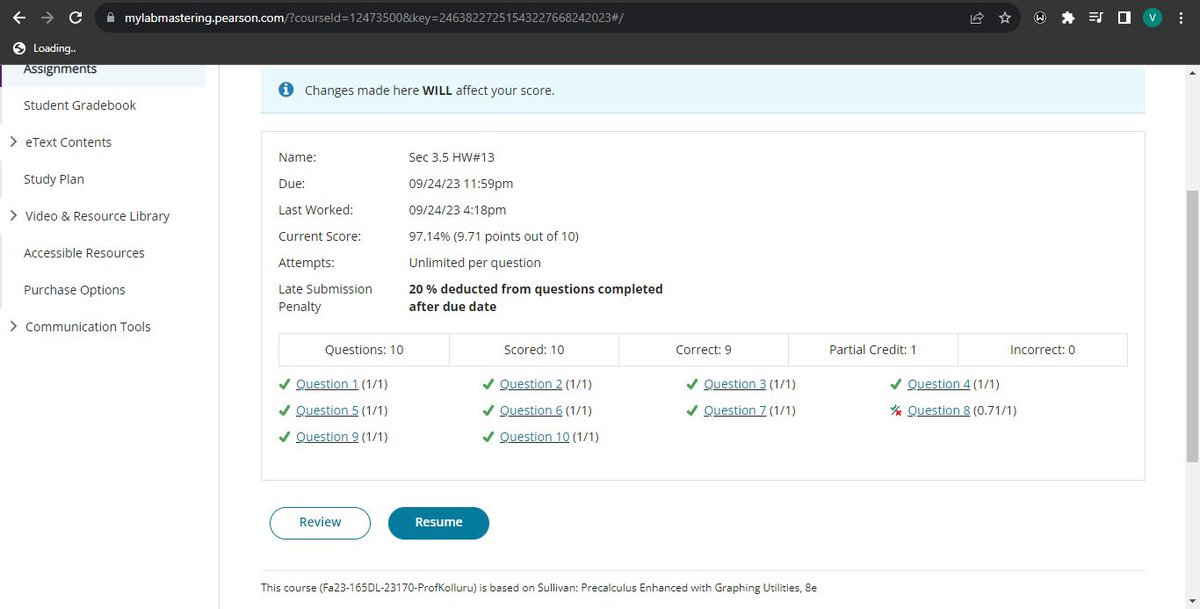Open Question 10 link
This screenshot has width=1200, height=609.
pyautogui.click(x=535, y=437)
